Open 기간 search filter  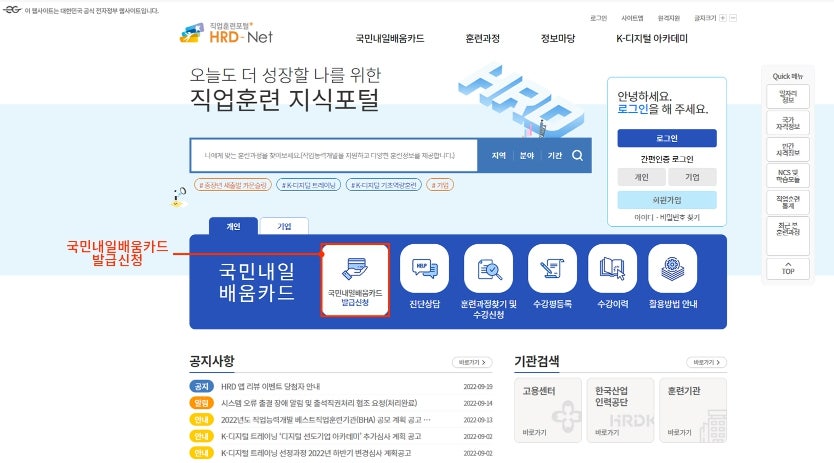coord(555,155)
